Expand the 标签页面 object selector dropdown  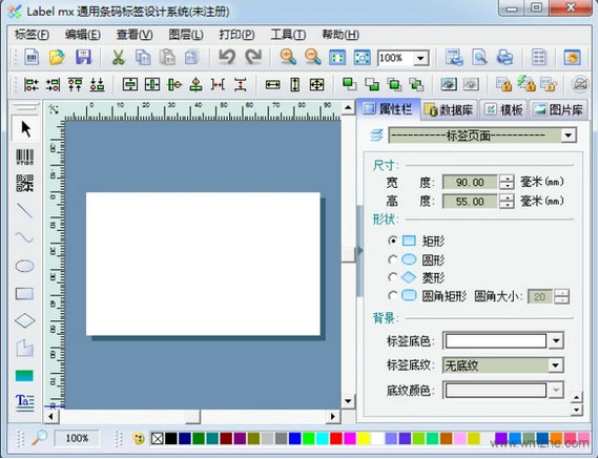point(568,135)
